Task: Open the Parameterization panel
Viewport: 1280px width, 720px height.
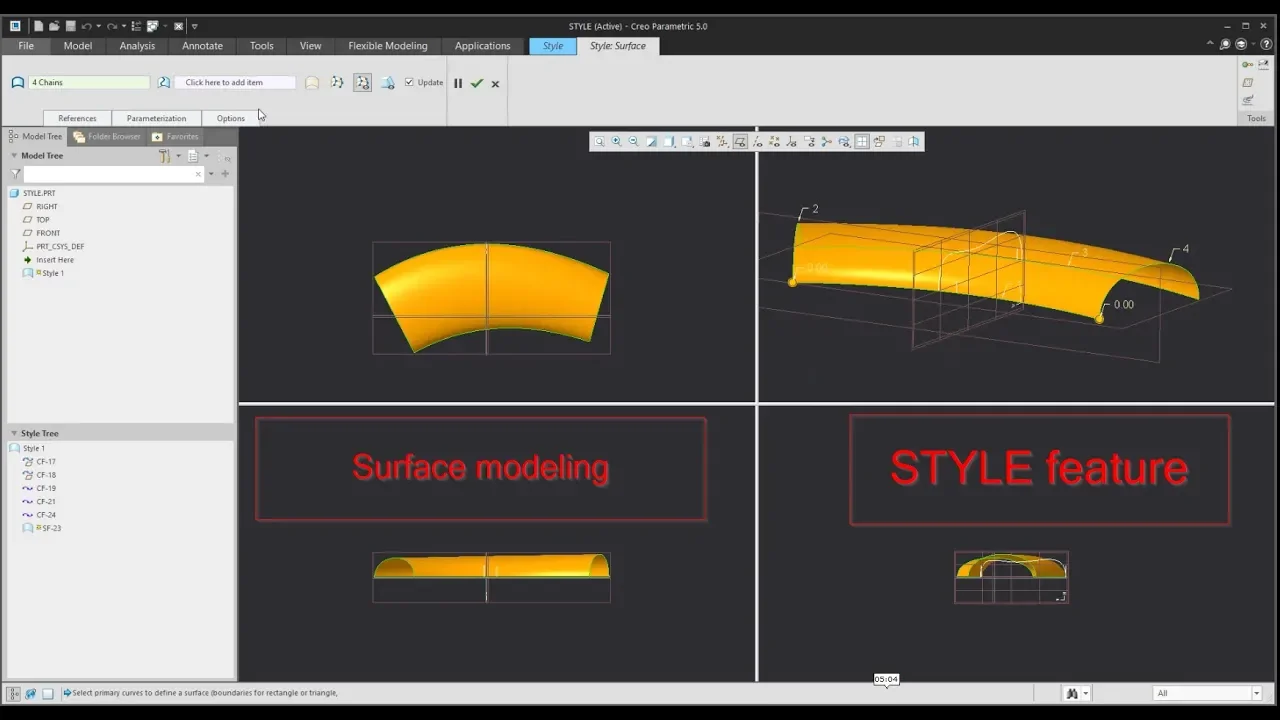Action: click(156, 118)
